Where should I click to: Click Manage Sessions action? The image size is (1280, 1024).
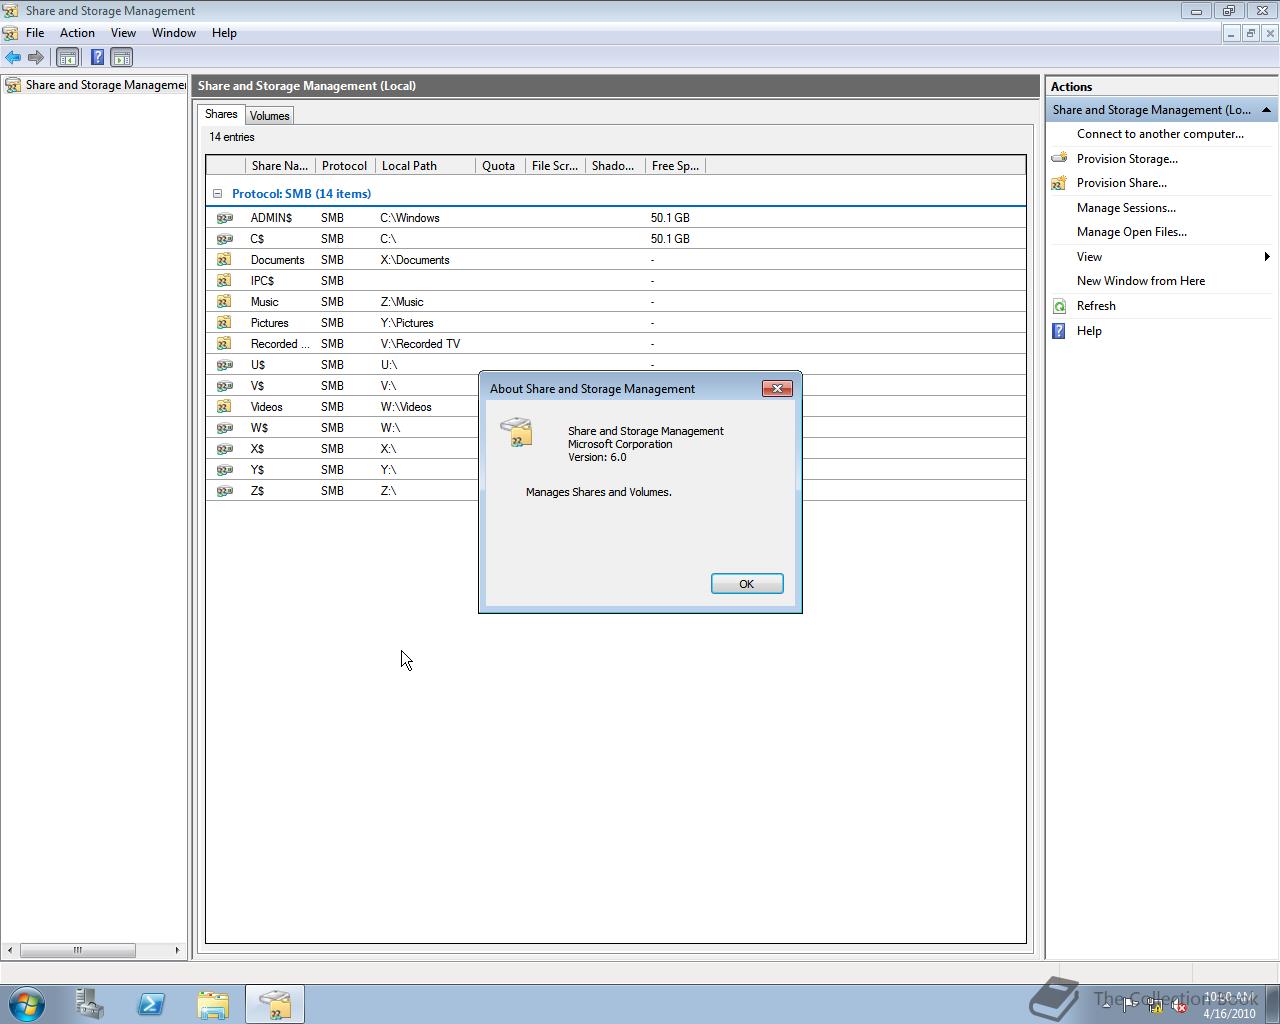pos(1126,208)
